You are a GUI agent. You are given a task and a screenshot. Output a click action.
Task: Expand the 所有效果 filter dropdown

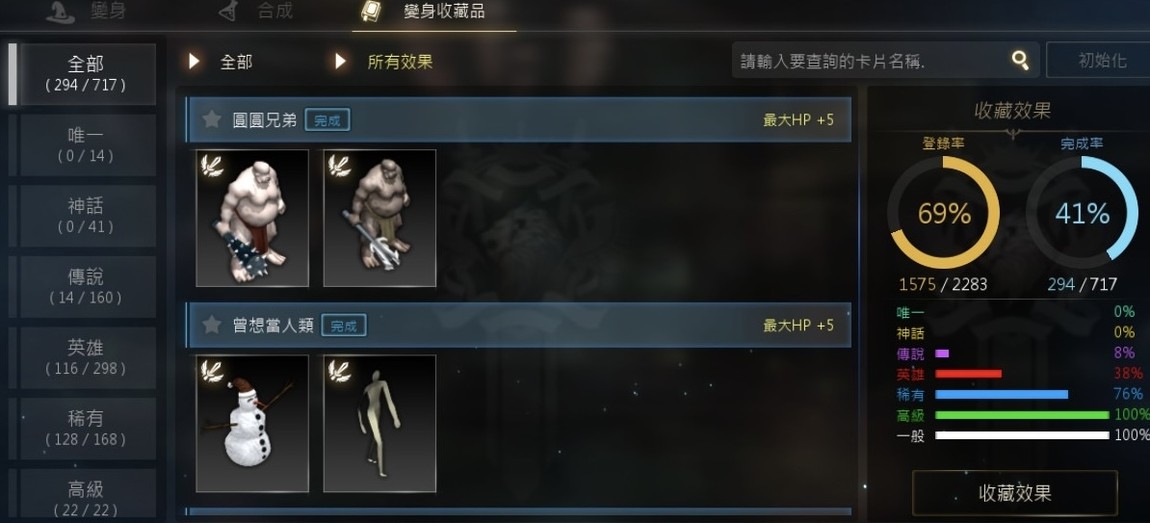click(x=384, y=62)
